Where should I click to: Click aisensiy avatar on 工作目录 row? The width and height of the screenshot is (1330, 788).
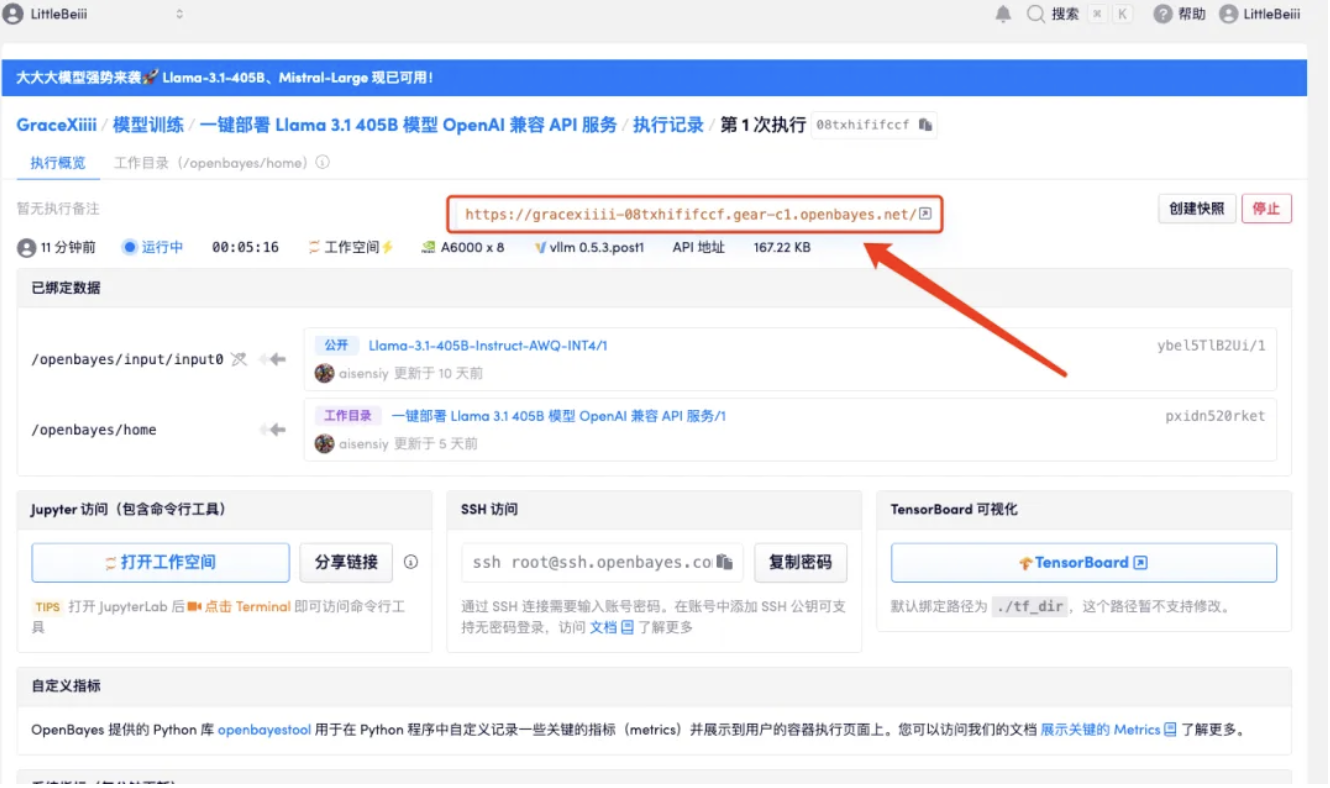click(x=324, y=443)
